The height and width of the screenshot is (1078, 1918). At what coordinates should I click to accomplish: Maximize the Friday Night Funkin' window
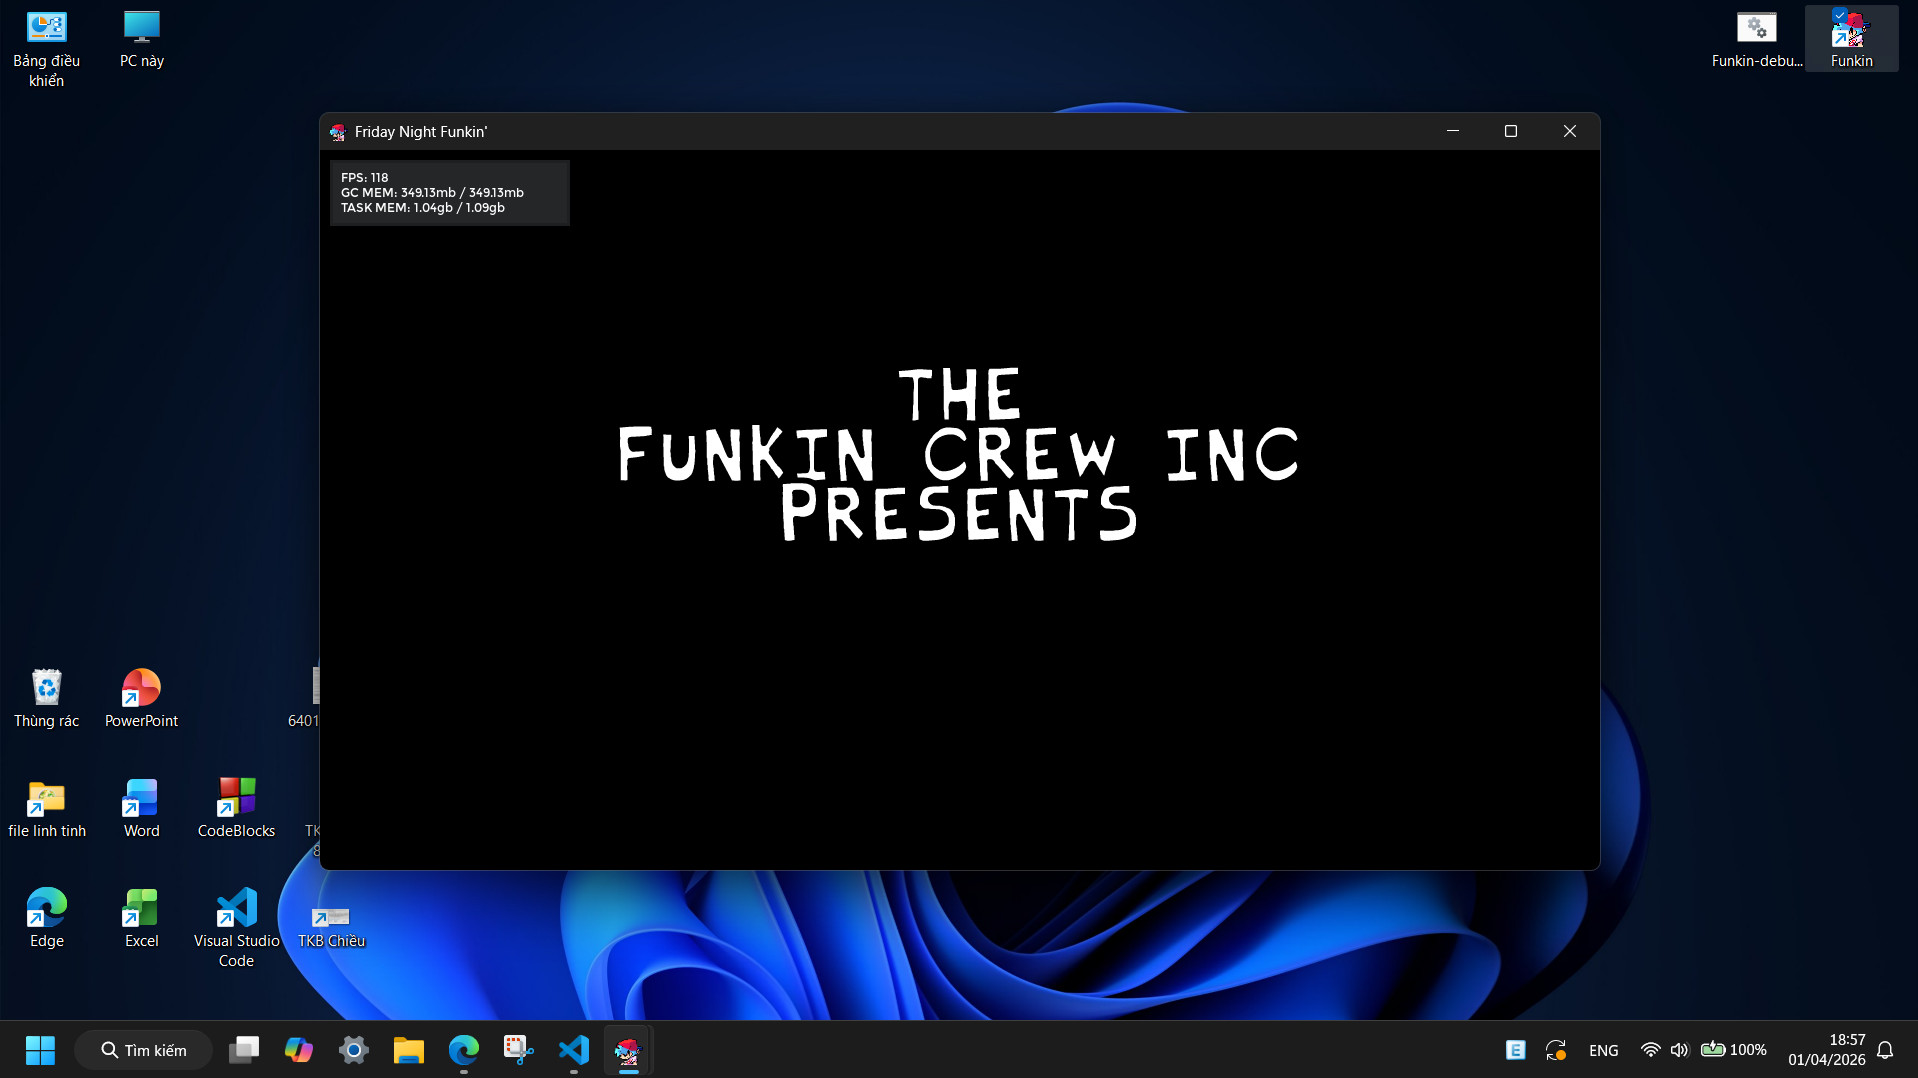[1511, 131]
